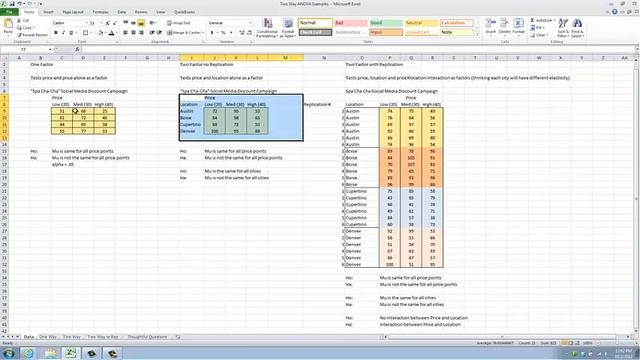The image size is (640, 360).
Task: Switch to the Formulas ribbon tab
Action: coord(100,12)
